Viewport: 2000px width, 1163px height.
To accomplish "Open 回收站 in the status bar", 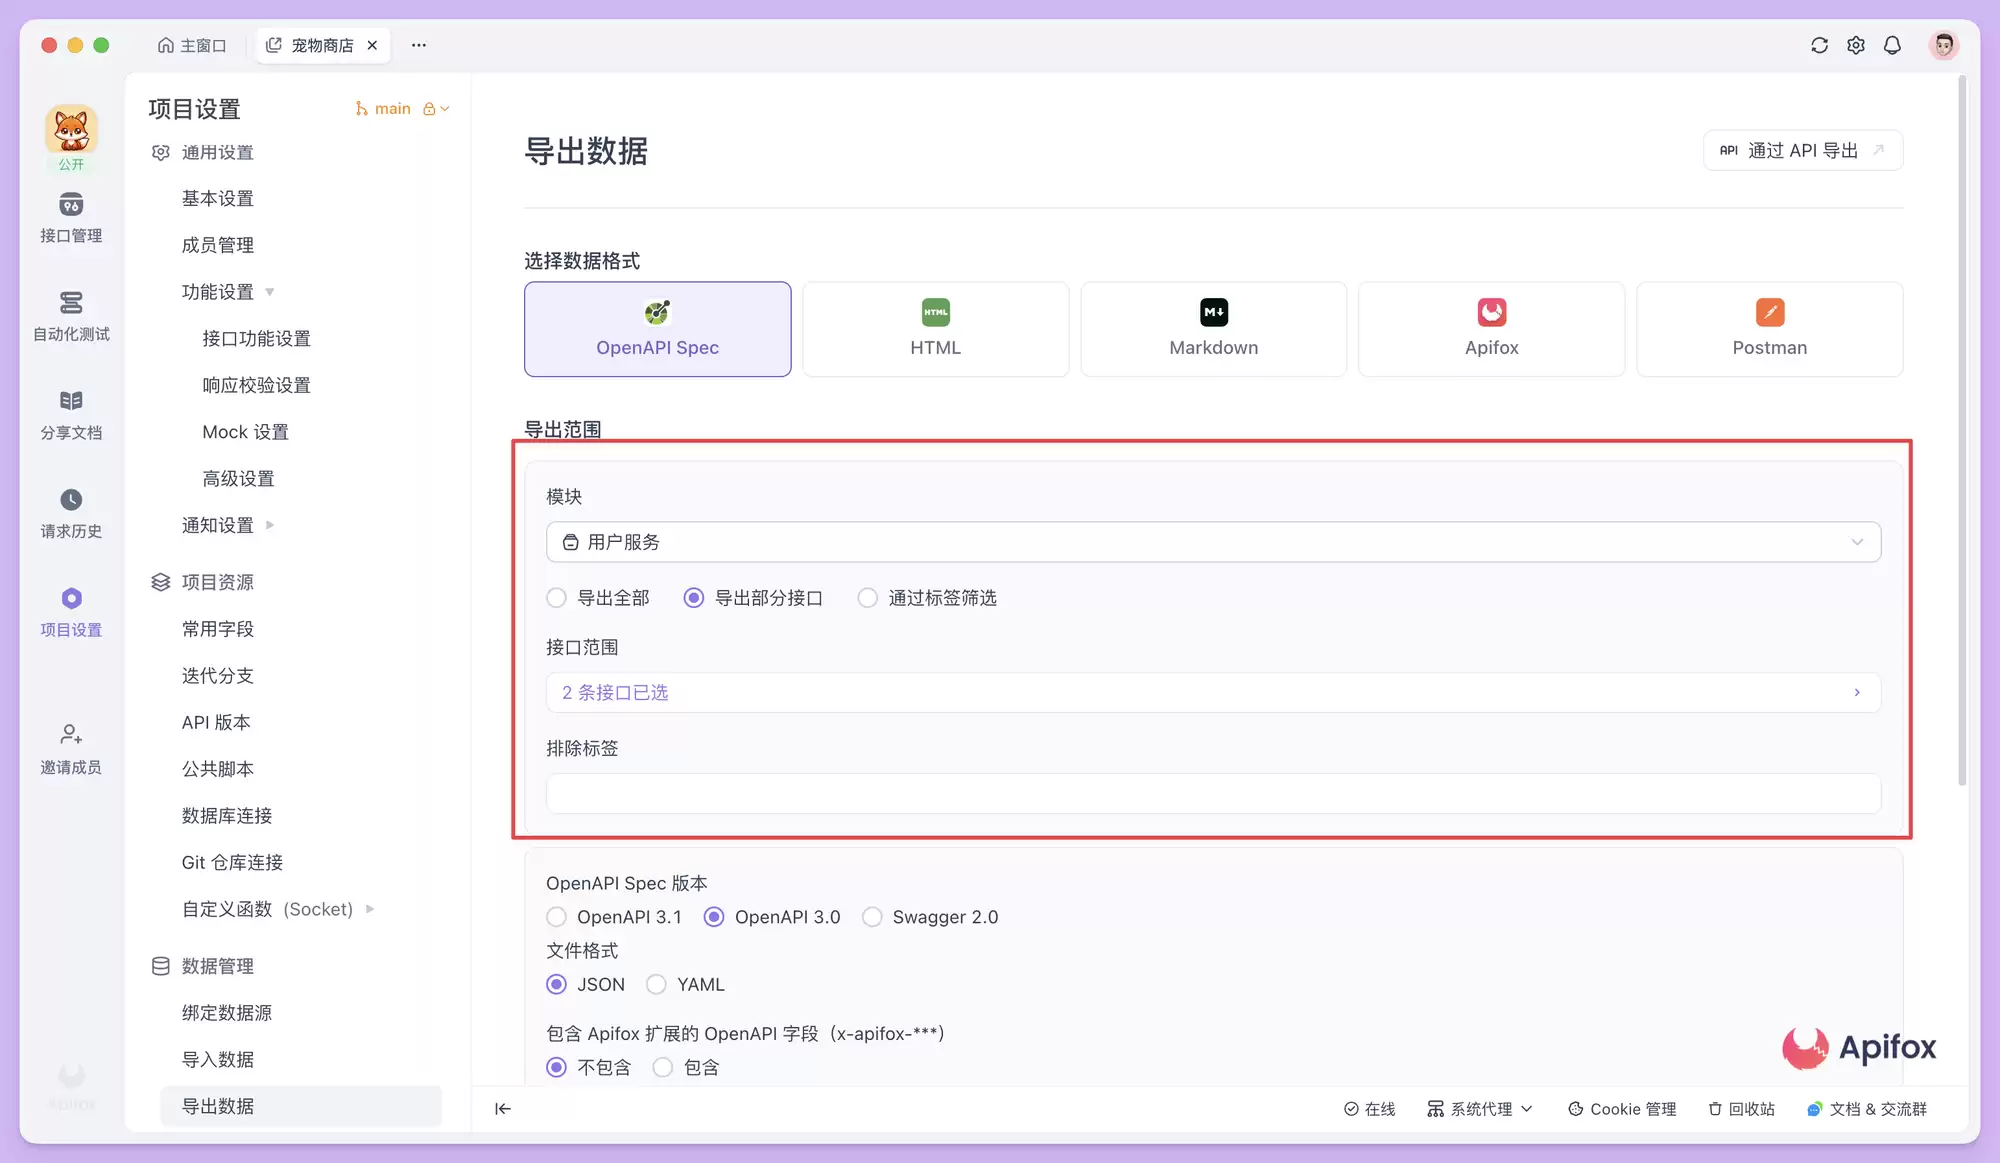I will (x=1741, y=1109).
